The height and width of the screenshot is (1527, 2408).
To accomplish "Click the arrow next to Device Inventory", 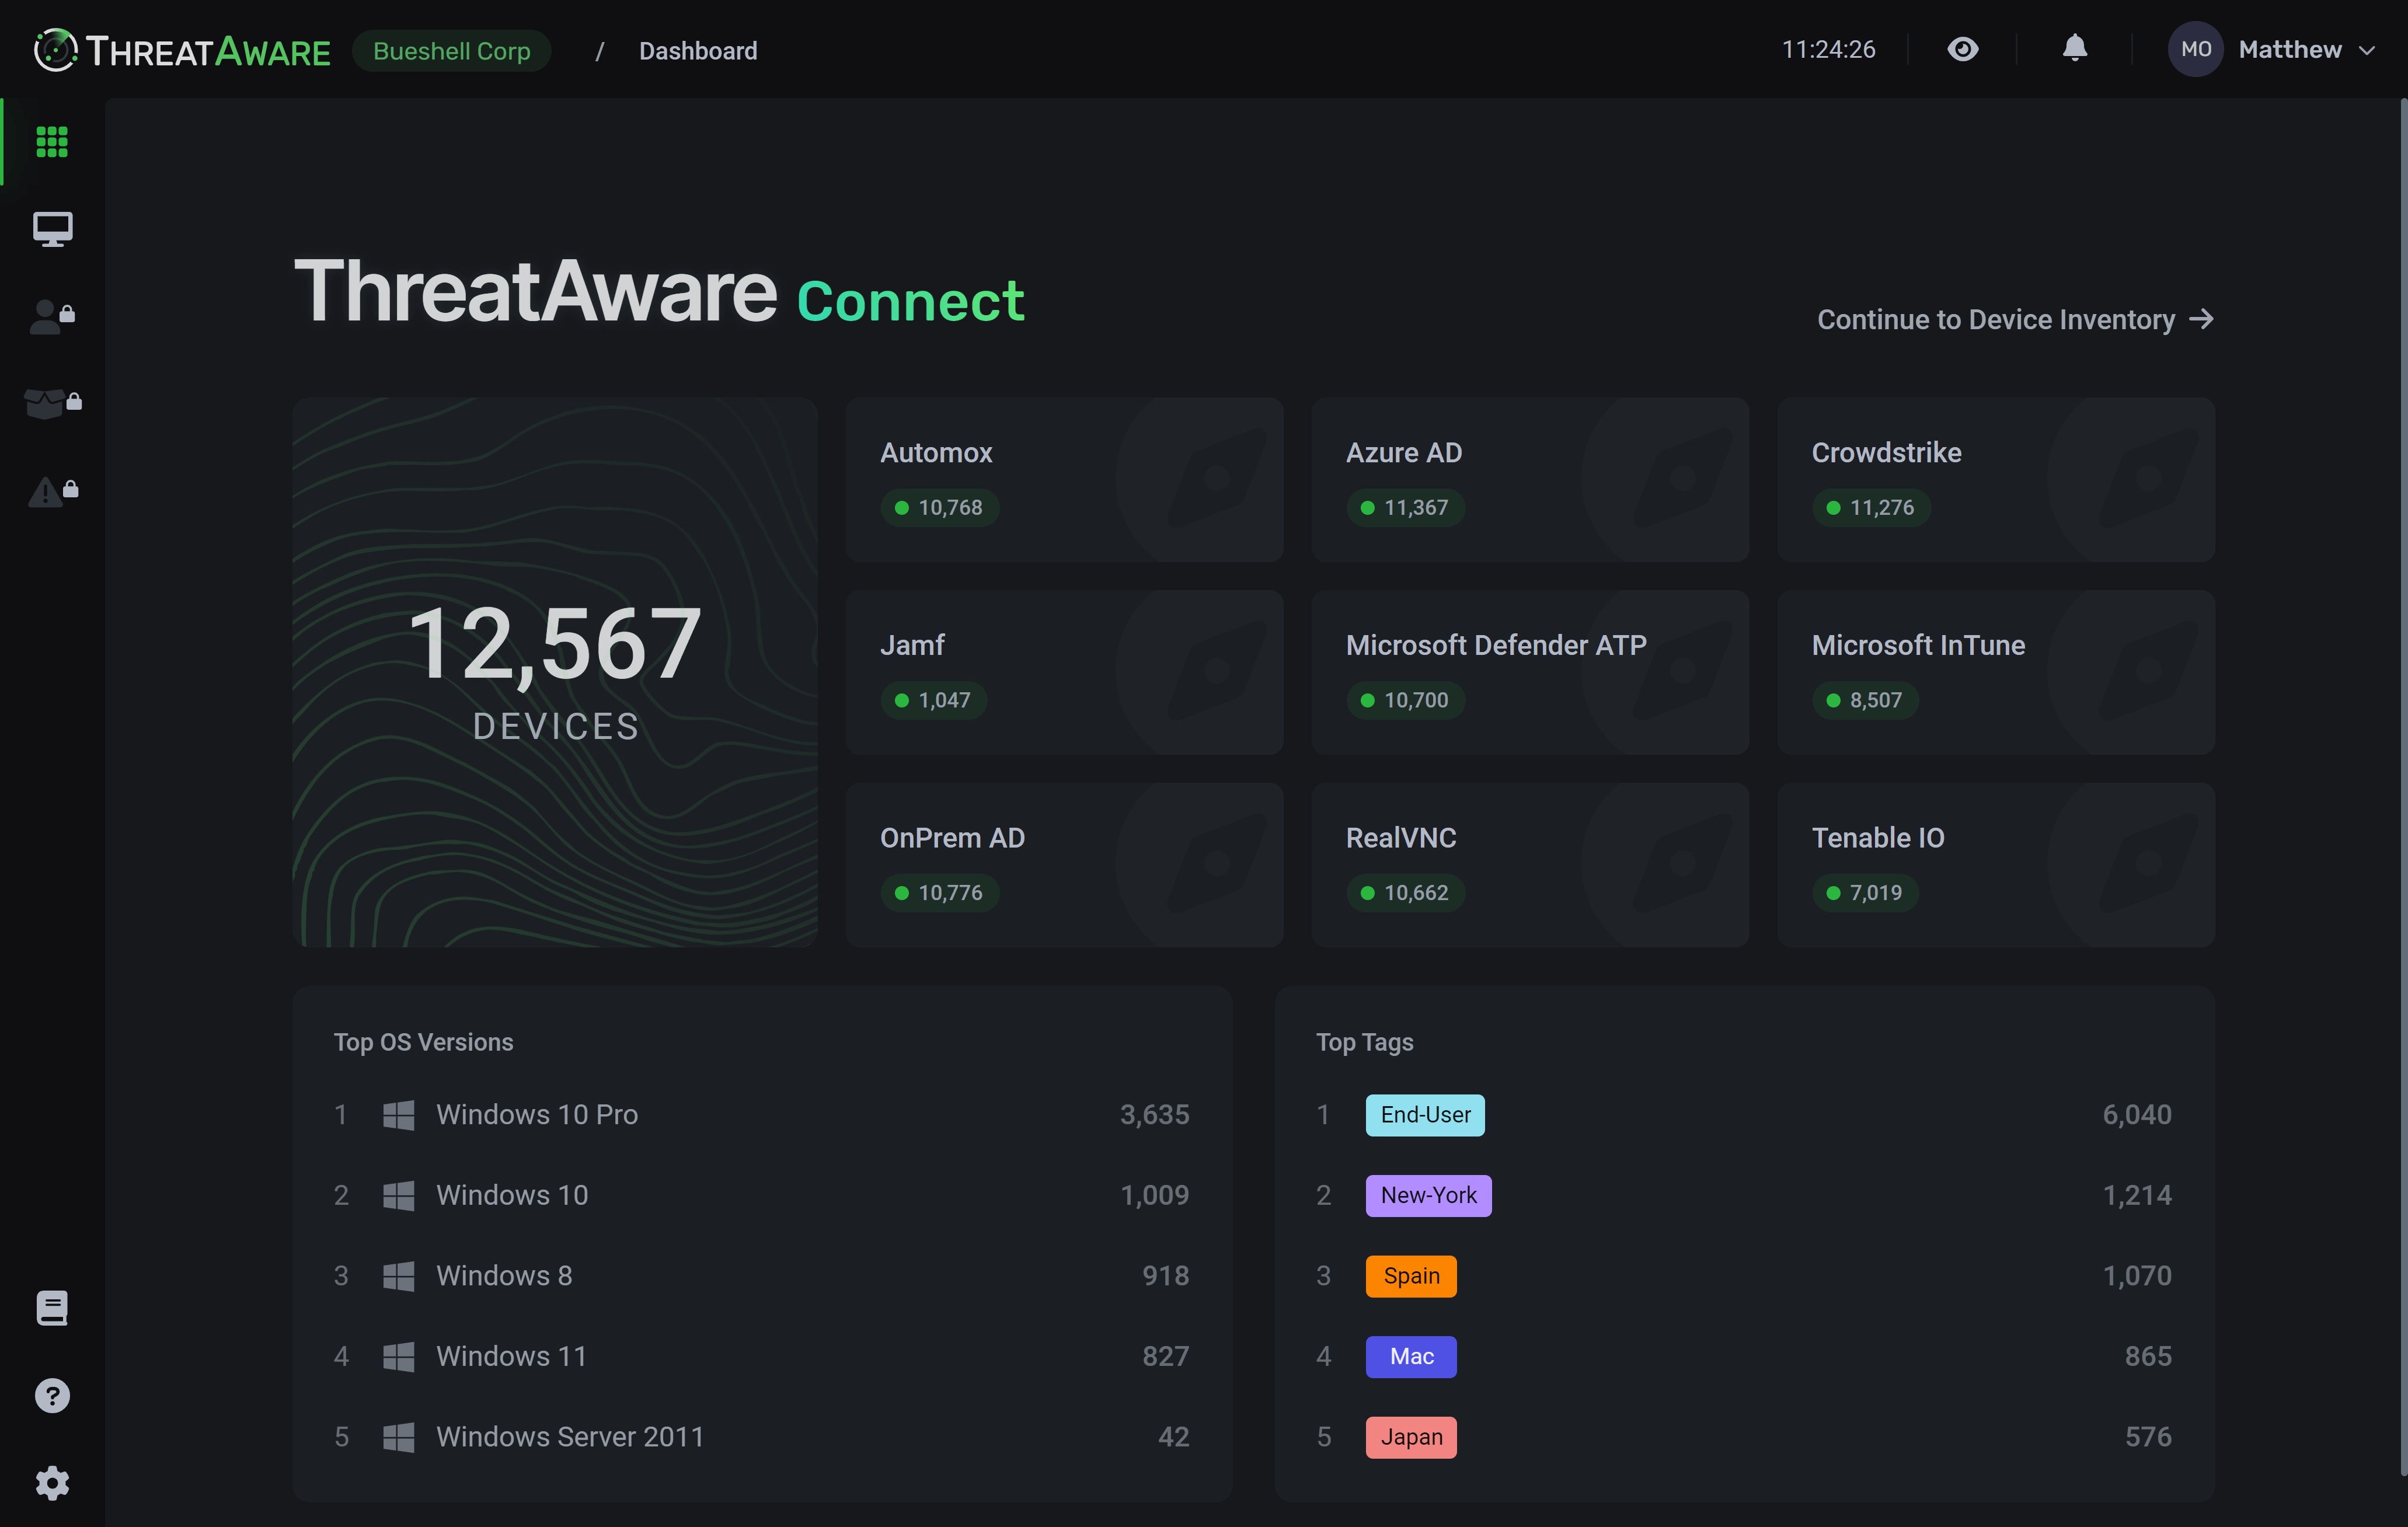I will coord(2201,319).
